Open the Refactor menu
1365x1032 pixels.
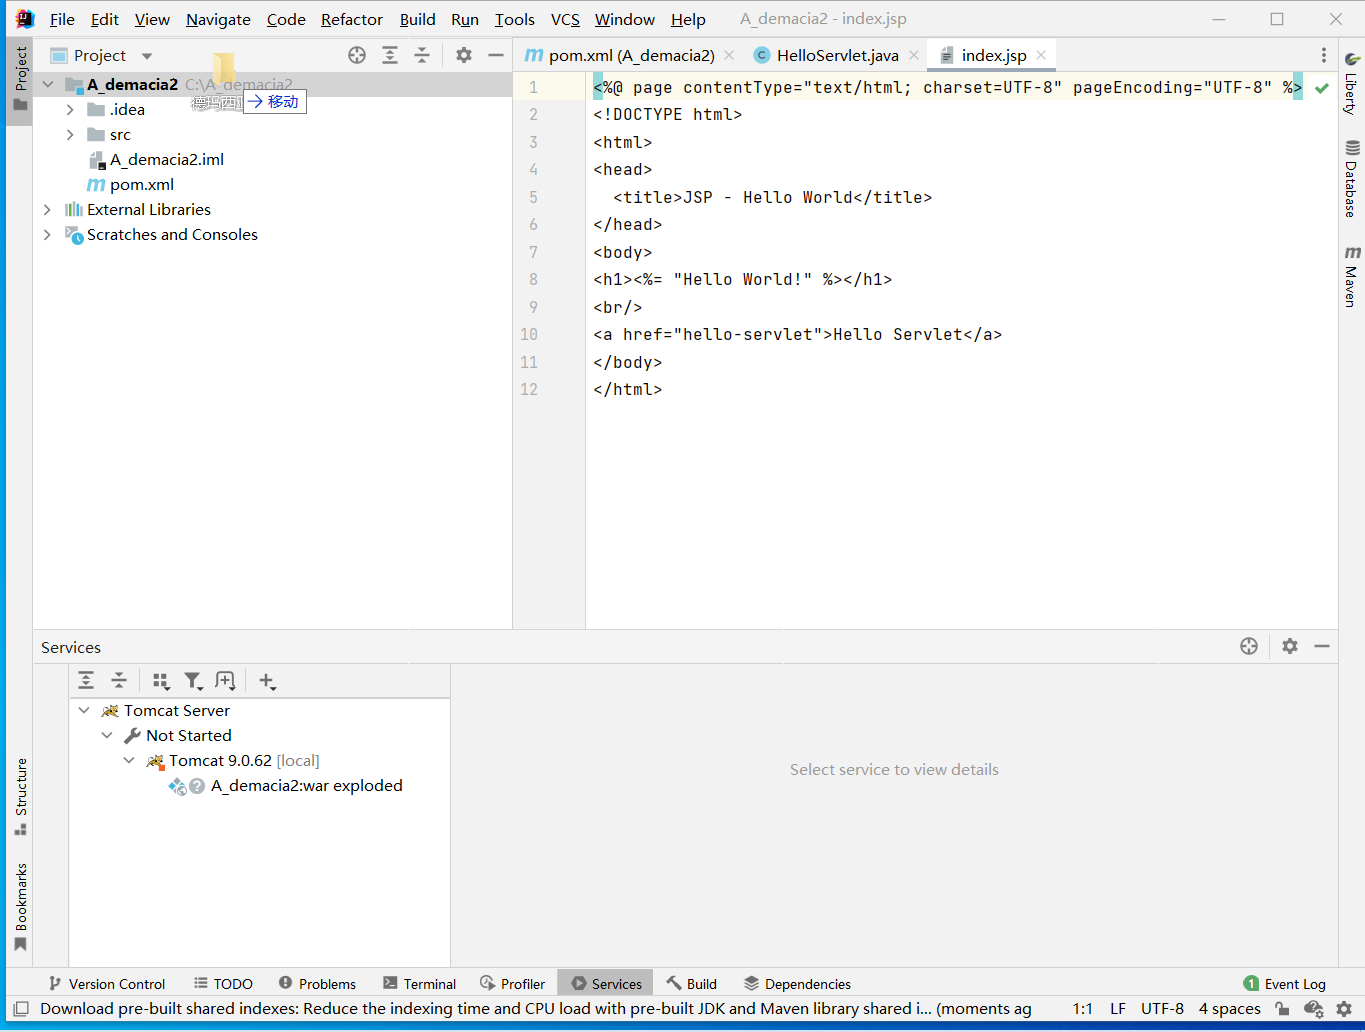point(352,19)
